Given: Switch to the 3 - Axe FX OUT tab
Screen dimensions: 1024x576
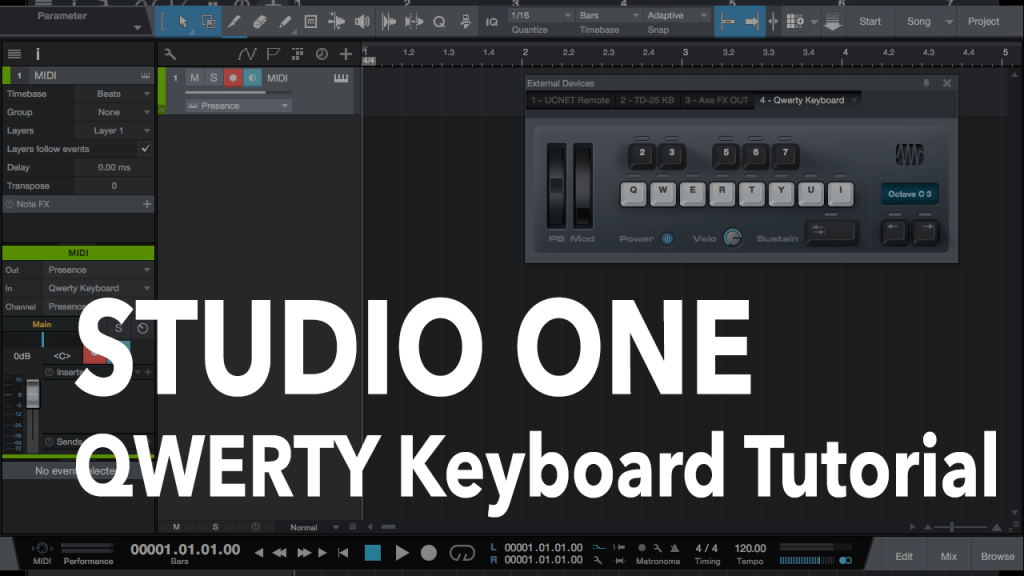Looking at the screenshot, I should [716, 100].
